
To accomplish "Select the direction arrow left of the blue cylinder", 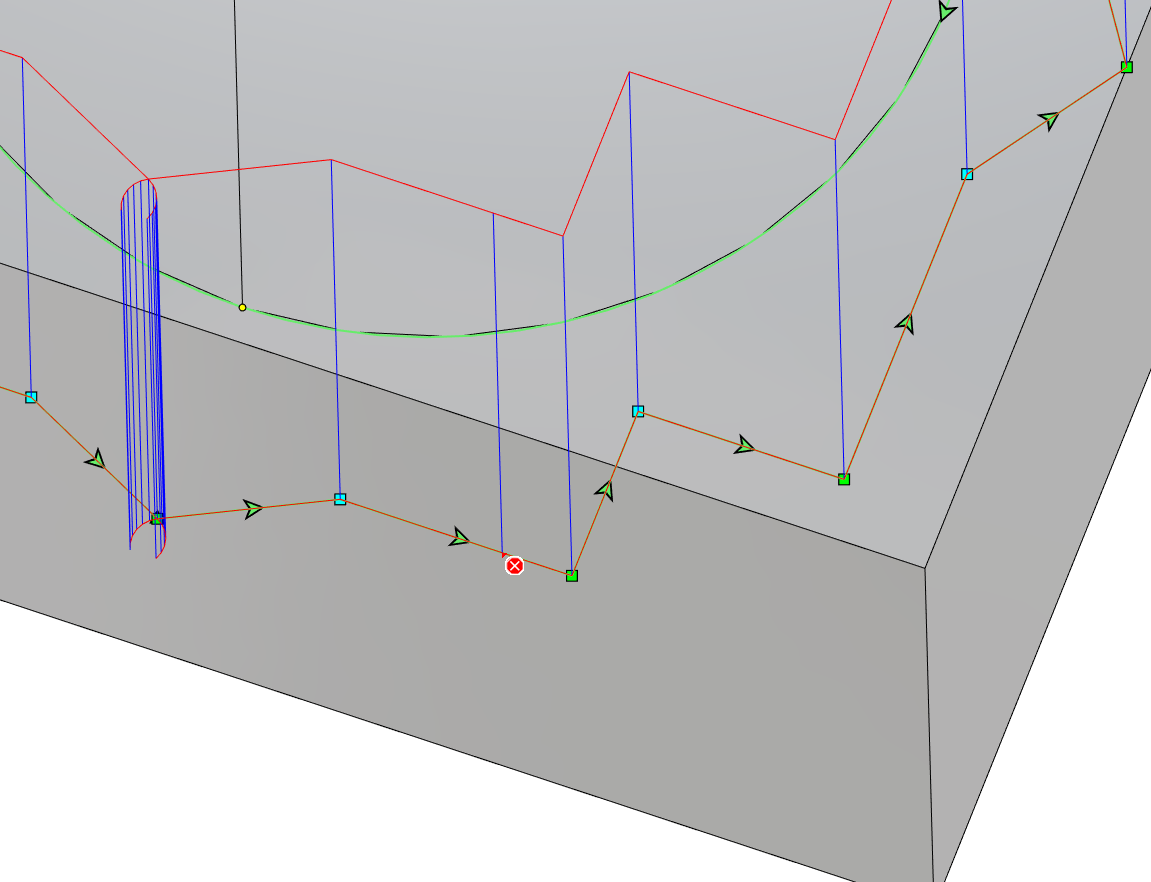I will [96, 460].
